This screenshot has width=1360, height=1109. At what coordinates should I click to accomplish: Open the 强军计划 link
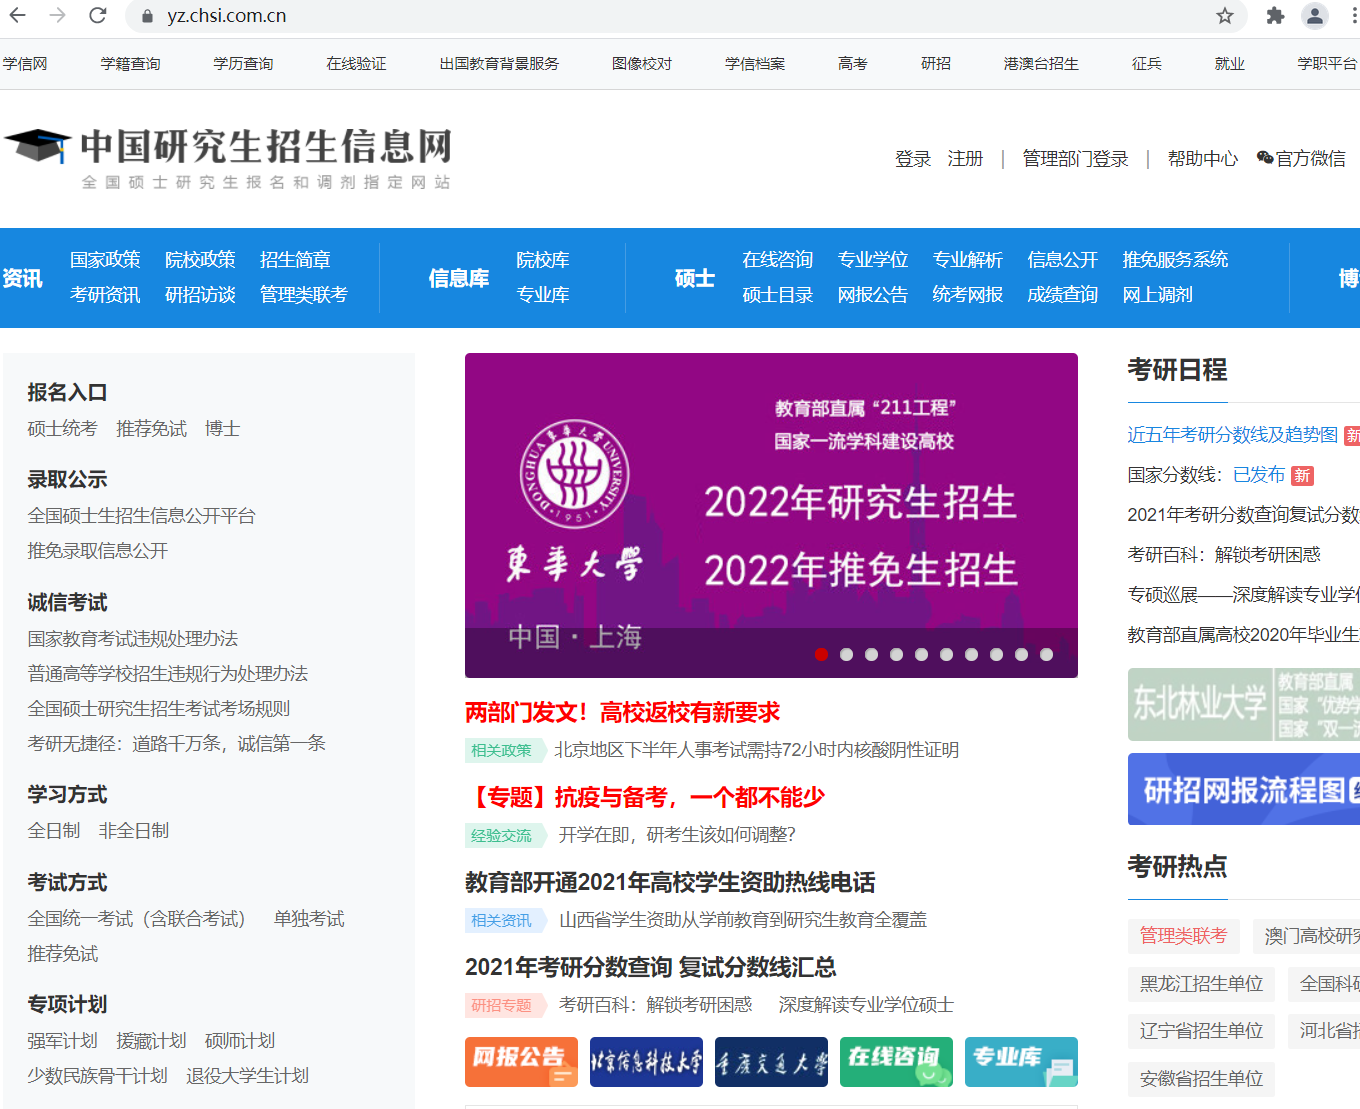tap(62, 1041)
